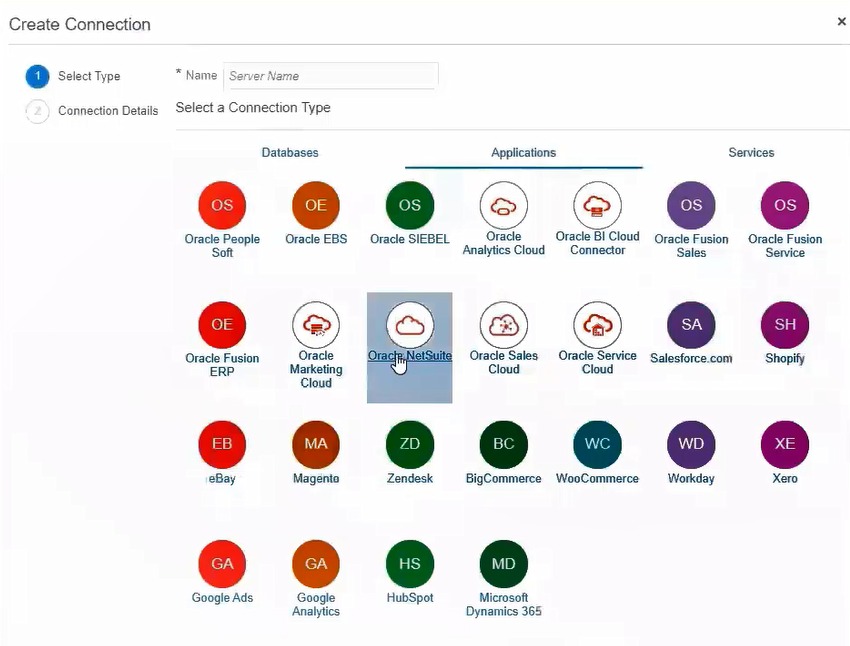This screenshot has width=850, height=646.
Task: Pick the Oracle Fusion Service icon
Action: [785, 205]
